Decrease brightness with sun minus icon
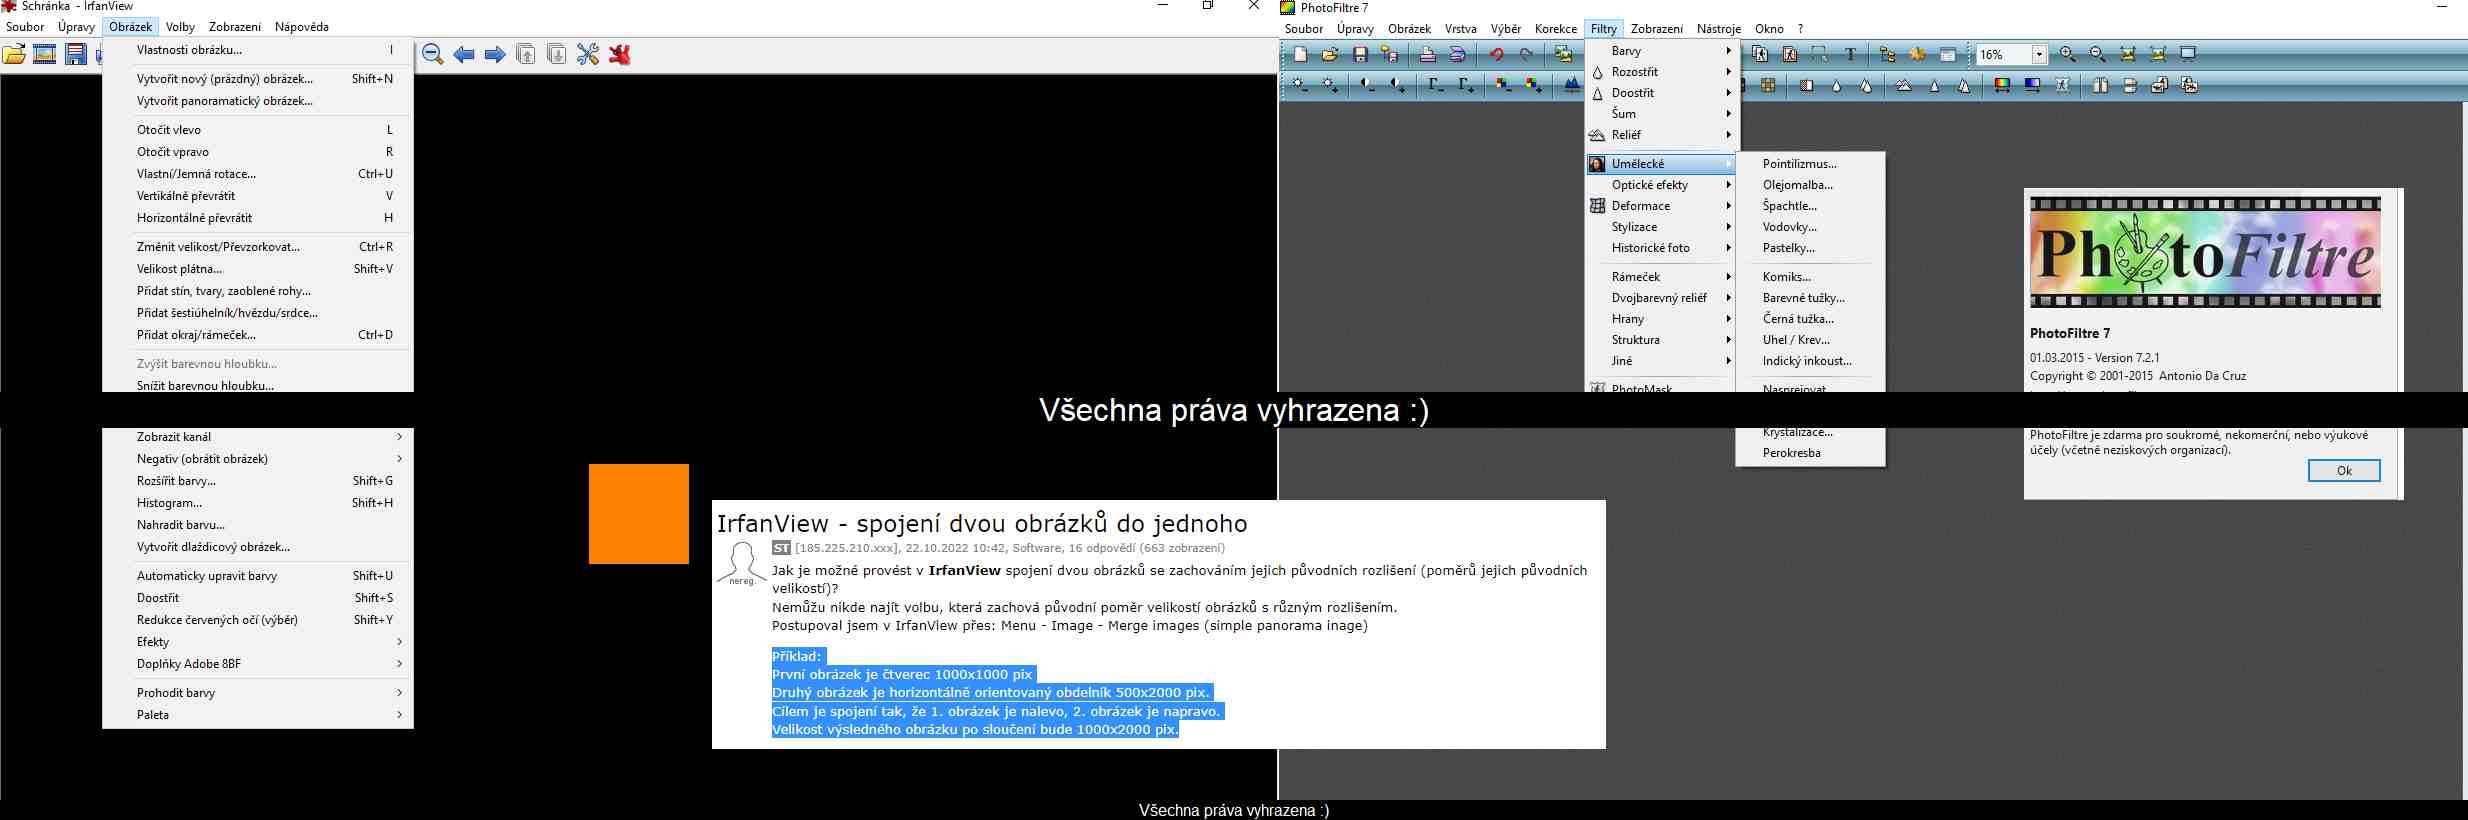Image resolution: width=2468 pixels, height=820 pixels. [1300, 86]
